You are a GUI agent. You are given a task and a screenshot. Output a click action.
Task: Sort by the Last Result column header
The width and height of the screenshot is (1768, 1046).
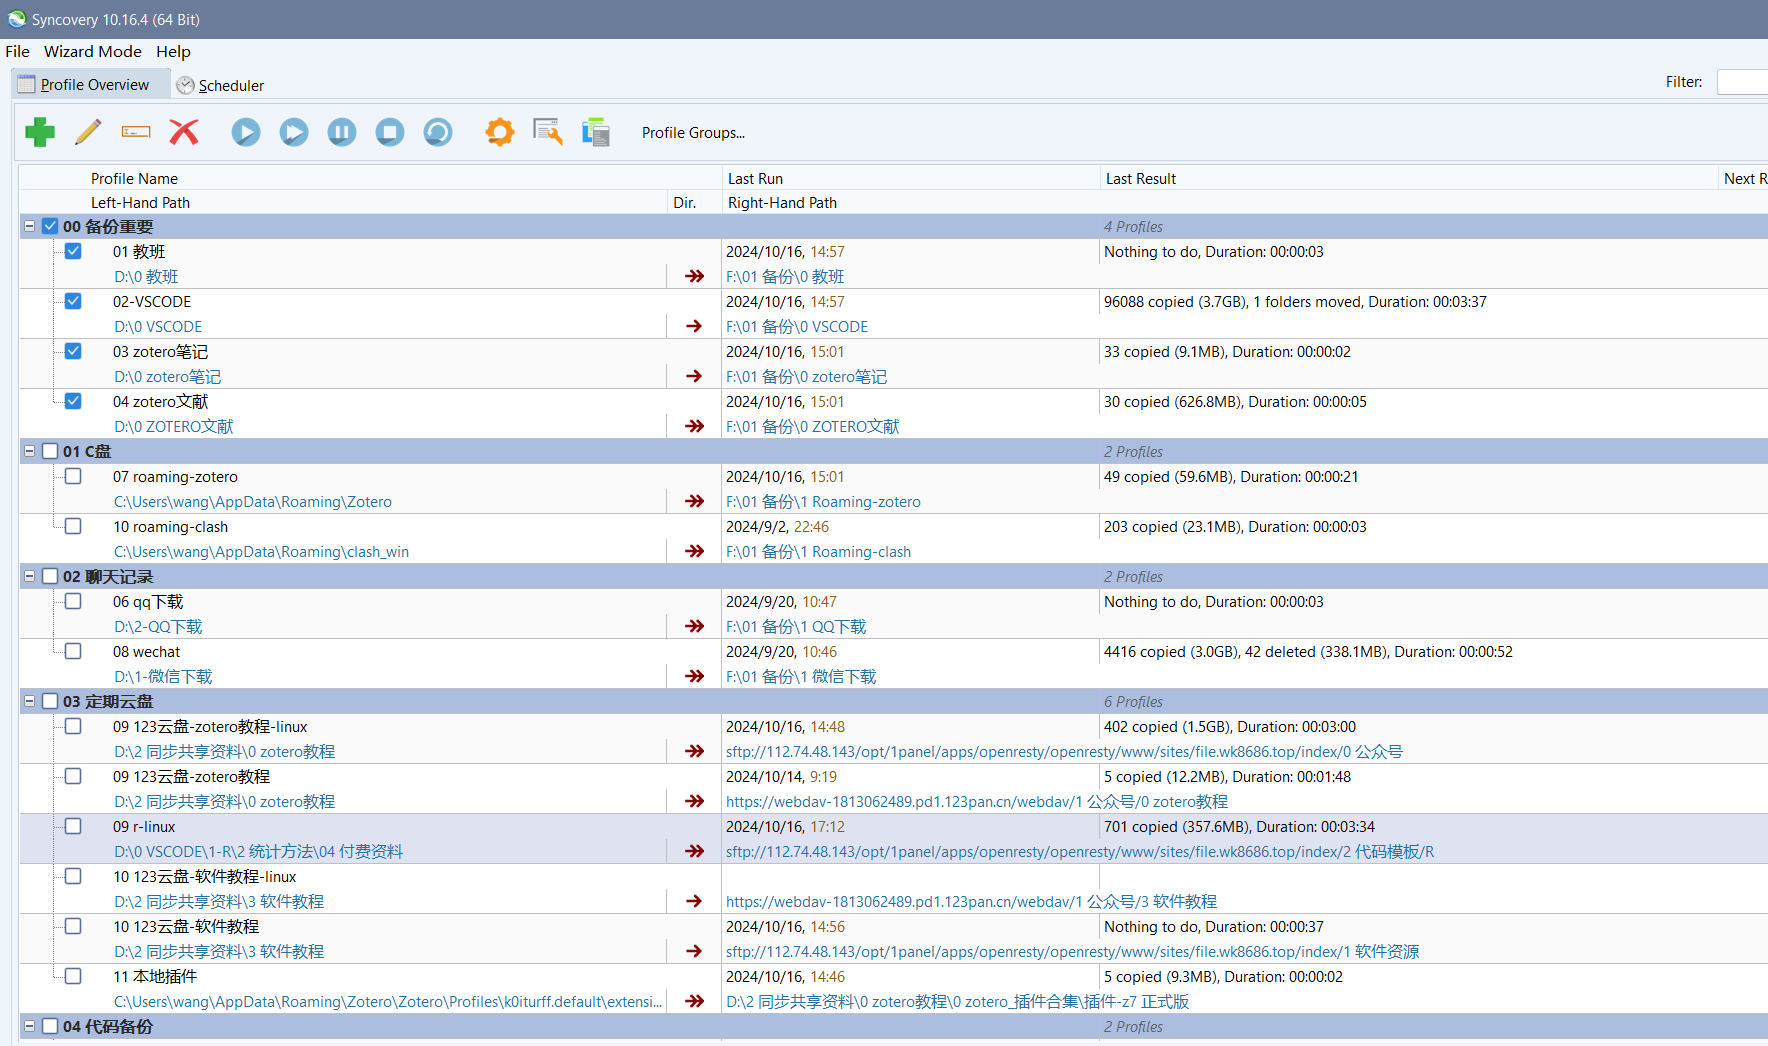coord(1140,178)
